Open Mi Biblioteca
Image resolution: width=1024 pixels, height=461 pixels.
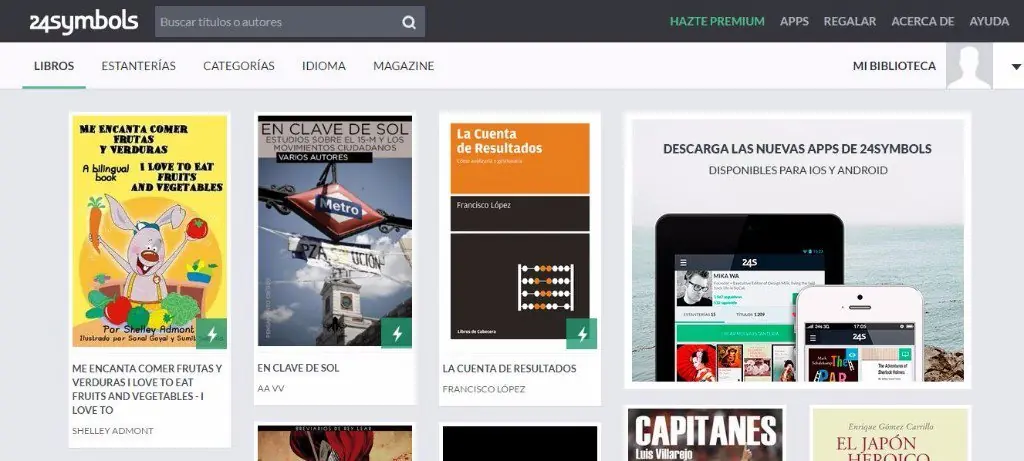(894, 66)
